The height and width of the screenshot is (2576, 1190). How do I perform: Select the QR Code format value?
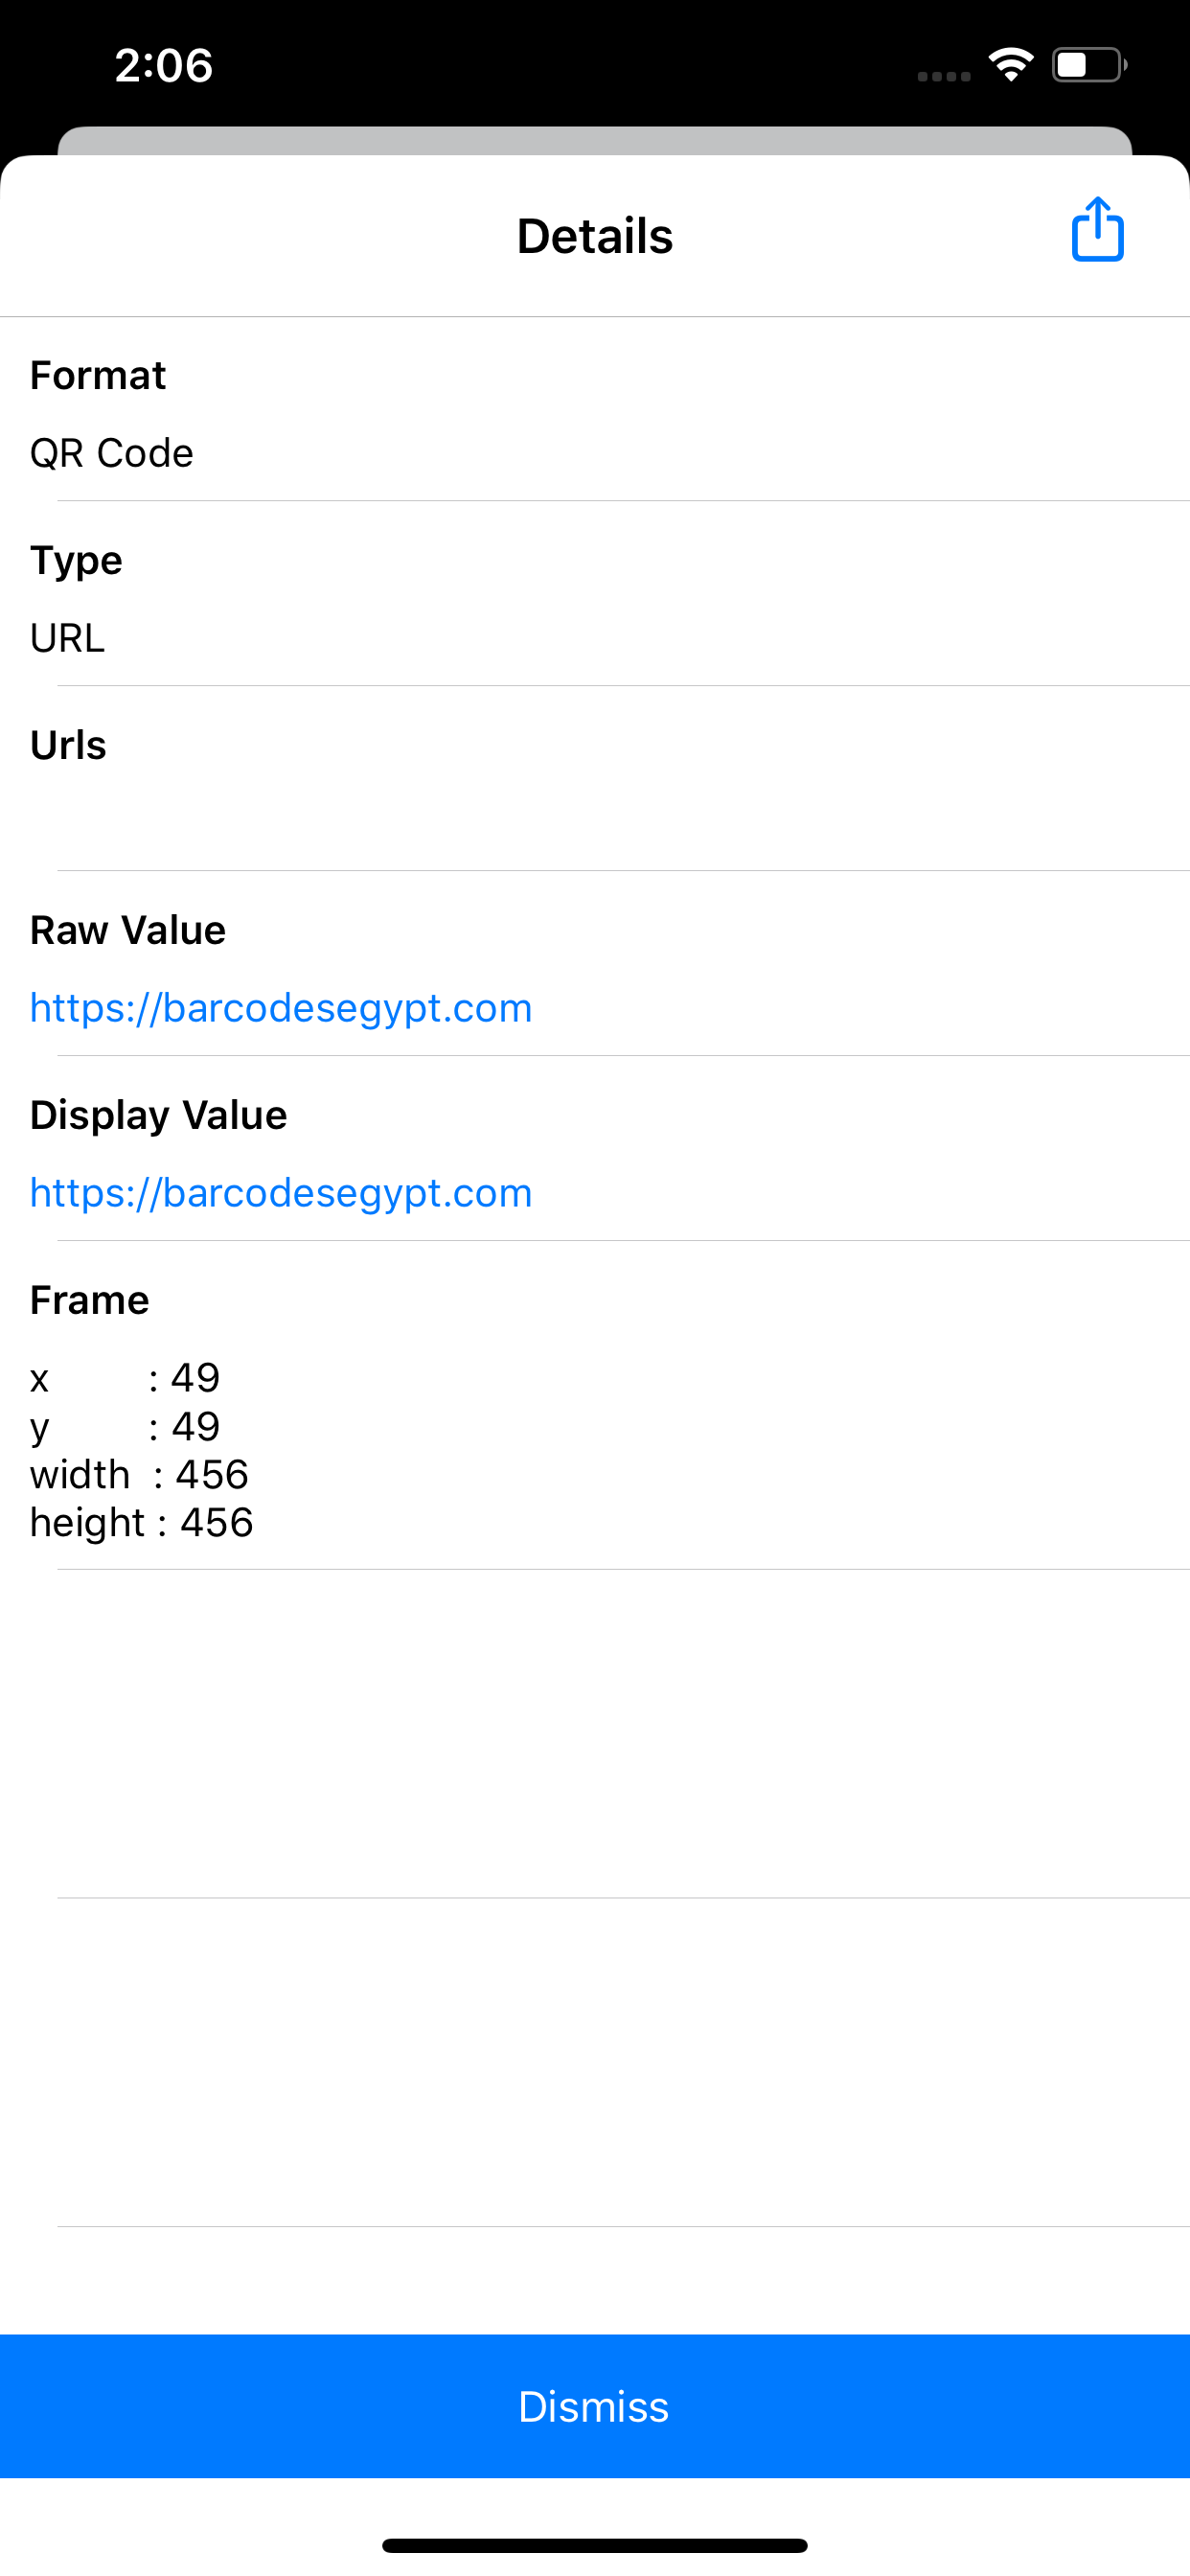coord(112,452)
